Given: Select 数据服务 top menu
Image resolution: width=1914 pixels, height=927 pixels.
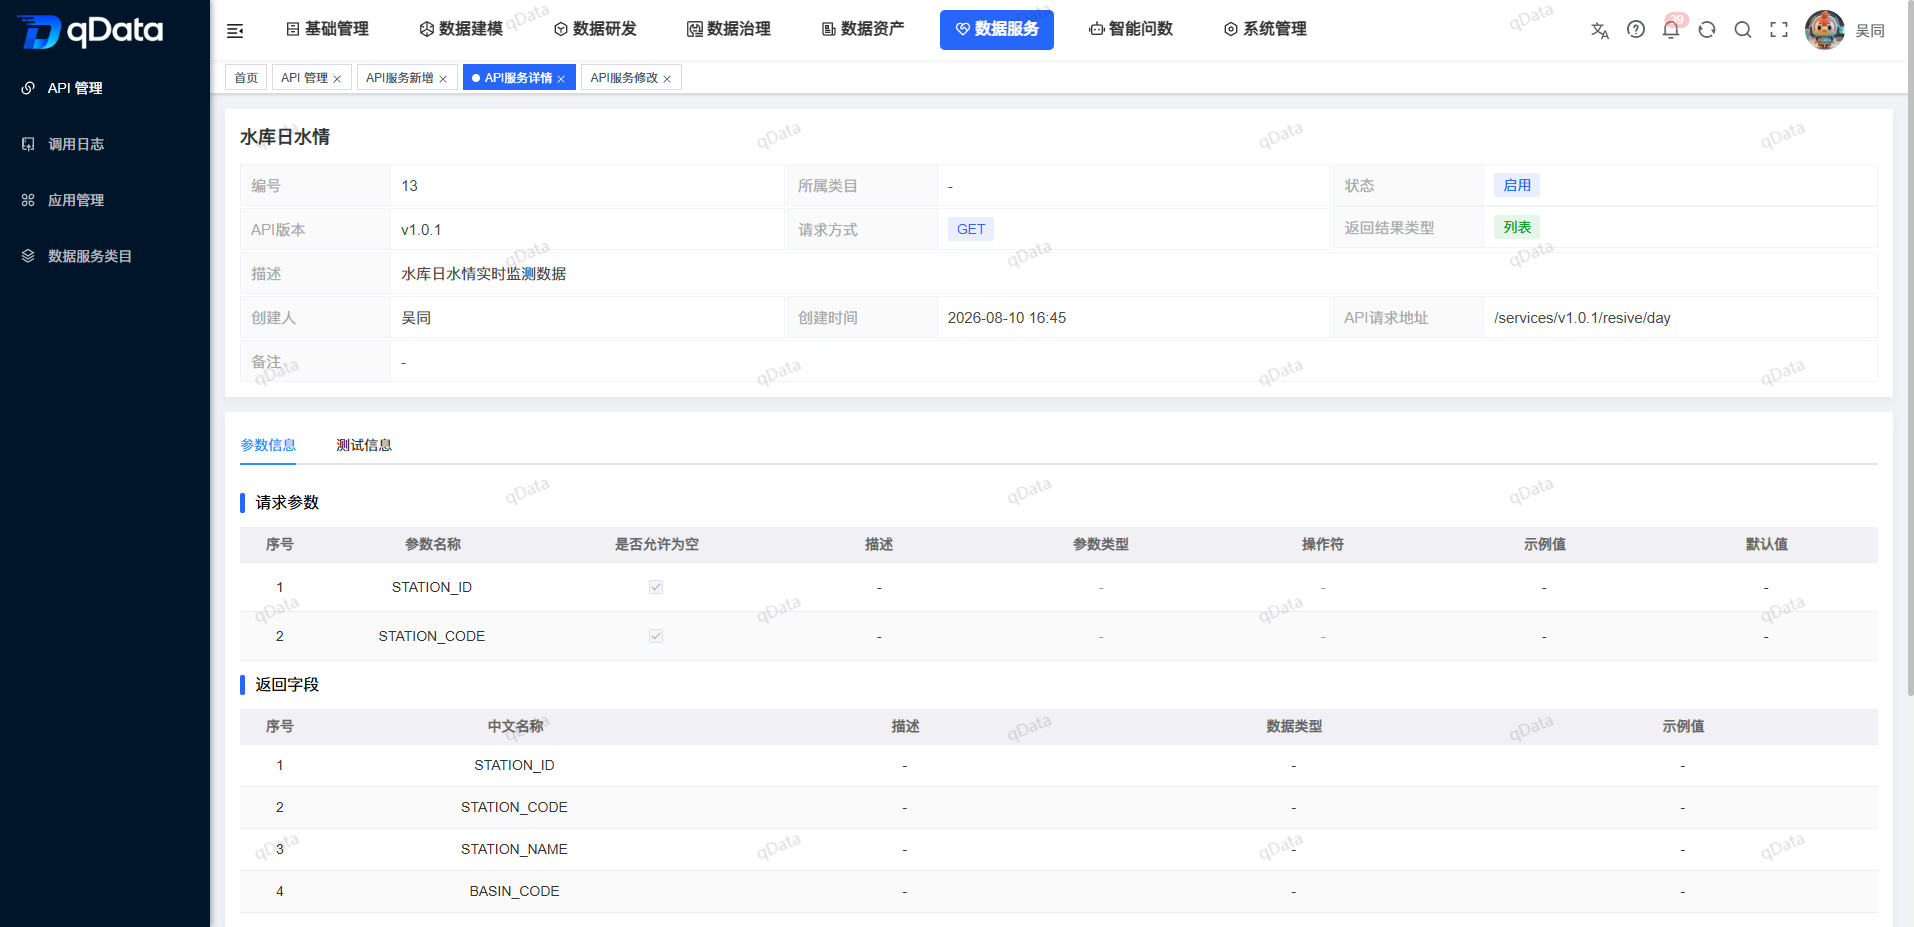Looking at the screenshot, I should click(997, 29).
